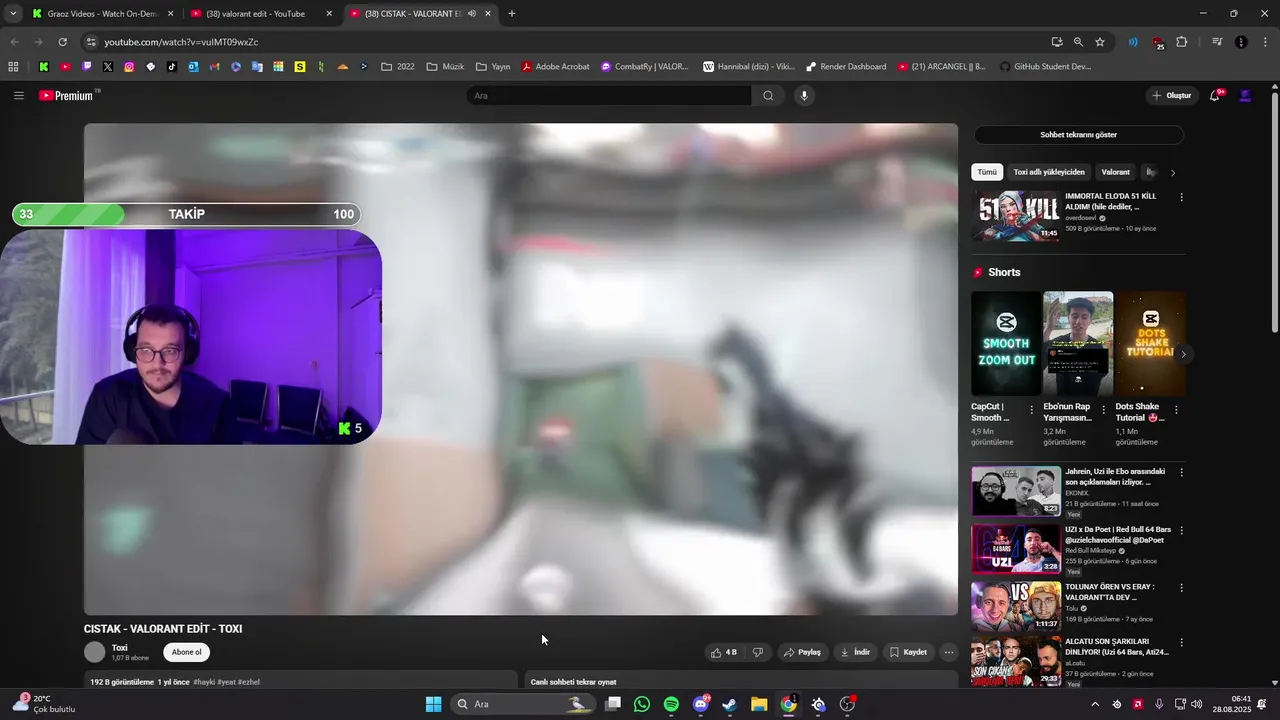
Task: Click Oluştur create button
Action: coord(1171,96)
